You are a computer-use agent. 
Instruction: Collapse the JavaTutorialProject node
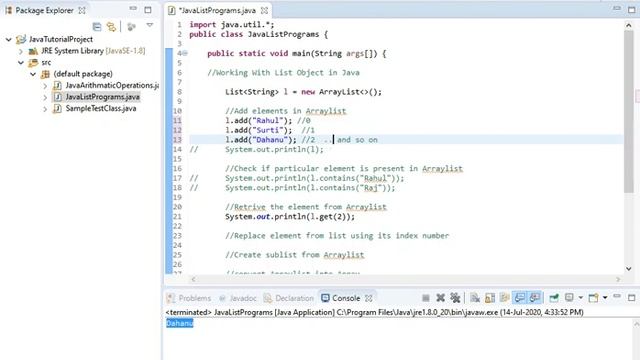tap(9, 40)
